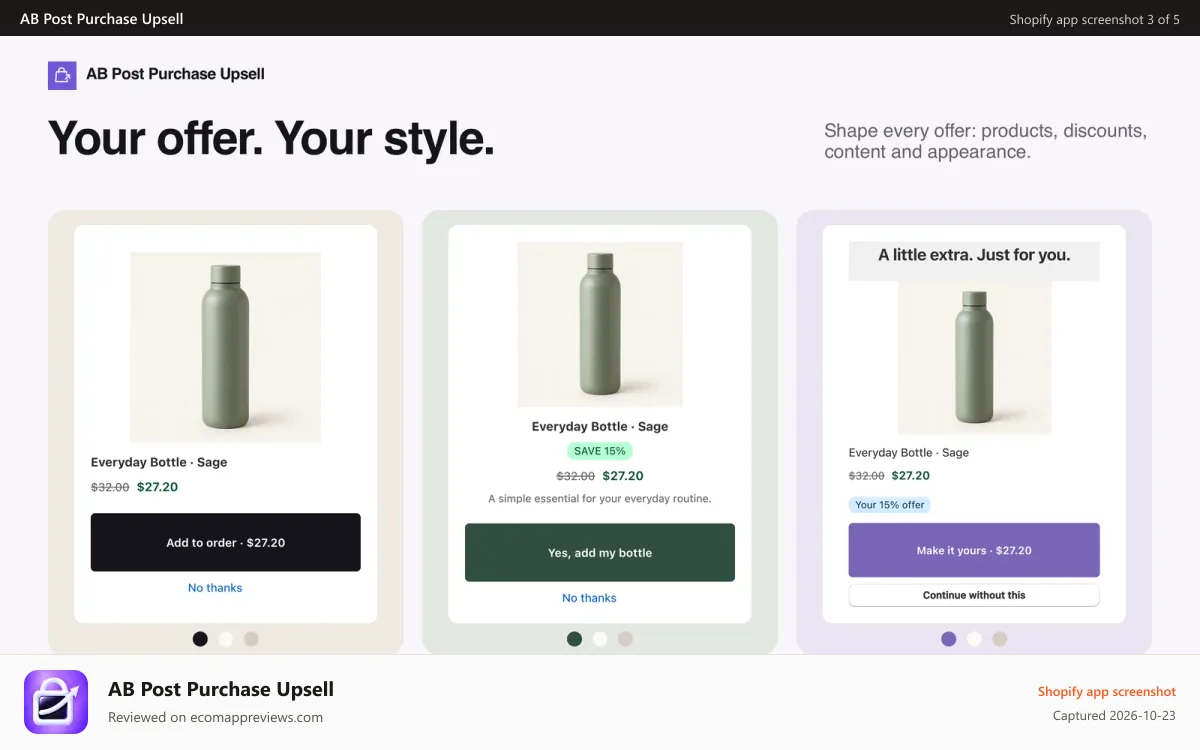Click the $27.20 green price in the purple card
The width and height of the screenshot is (1200, 750).
[x=911, y=476]
